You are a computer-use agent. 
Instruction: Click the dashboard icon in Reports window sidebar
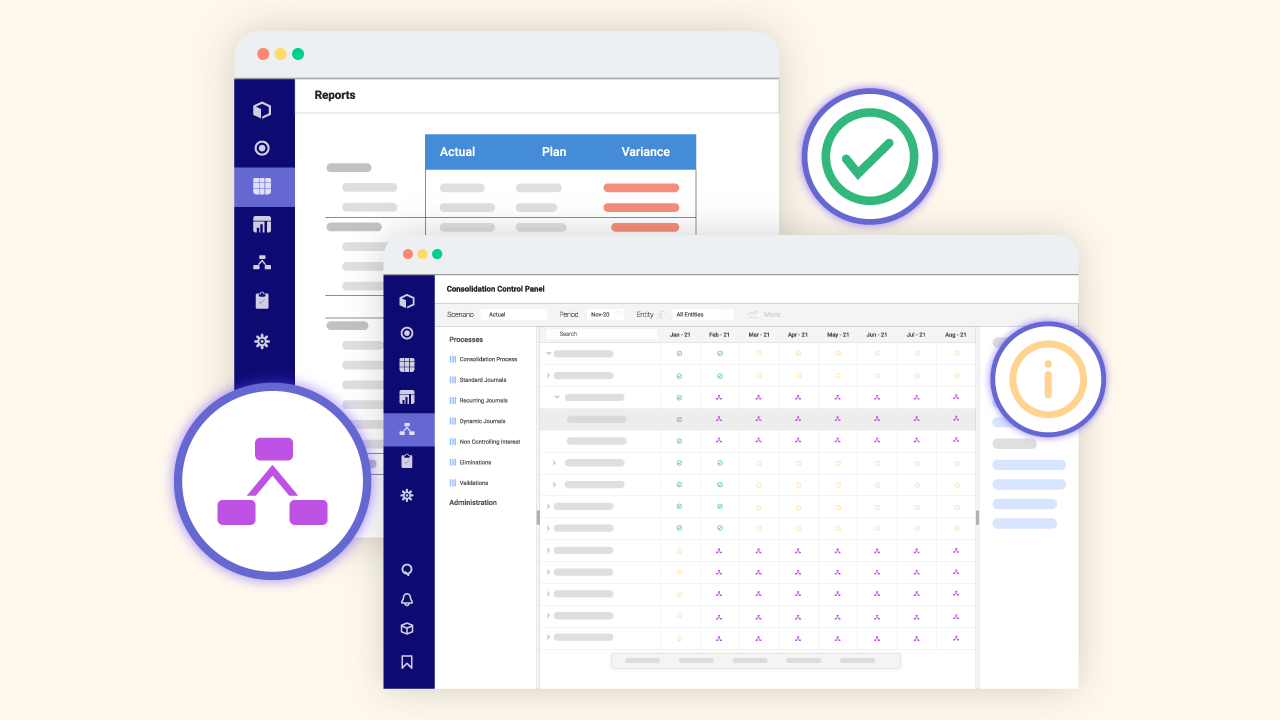[x=262, y=224]
